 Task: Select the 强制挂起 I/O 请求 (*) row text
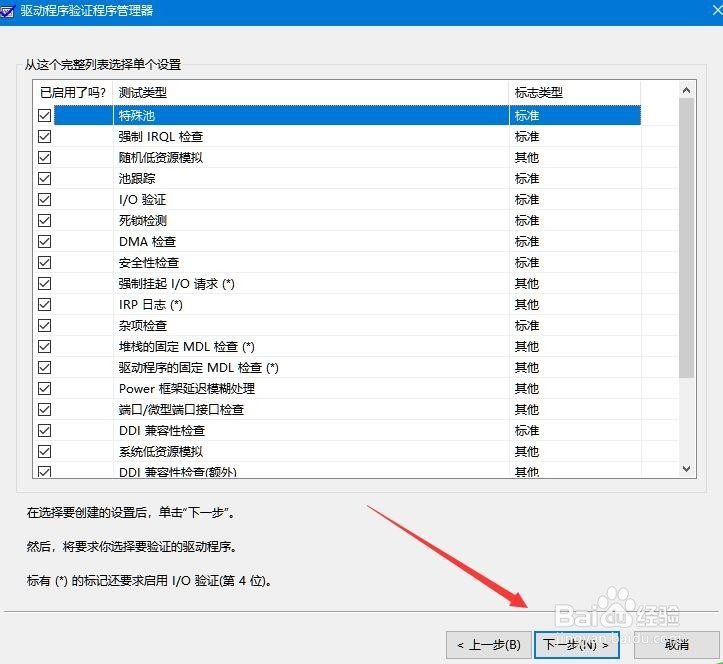point(177,283)
